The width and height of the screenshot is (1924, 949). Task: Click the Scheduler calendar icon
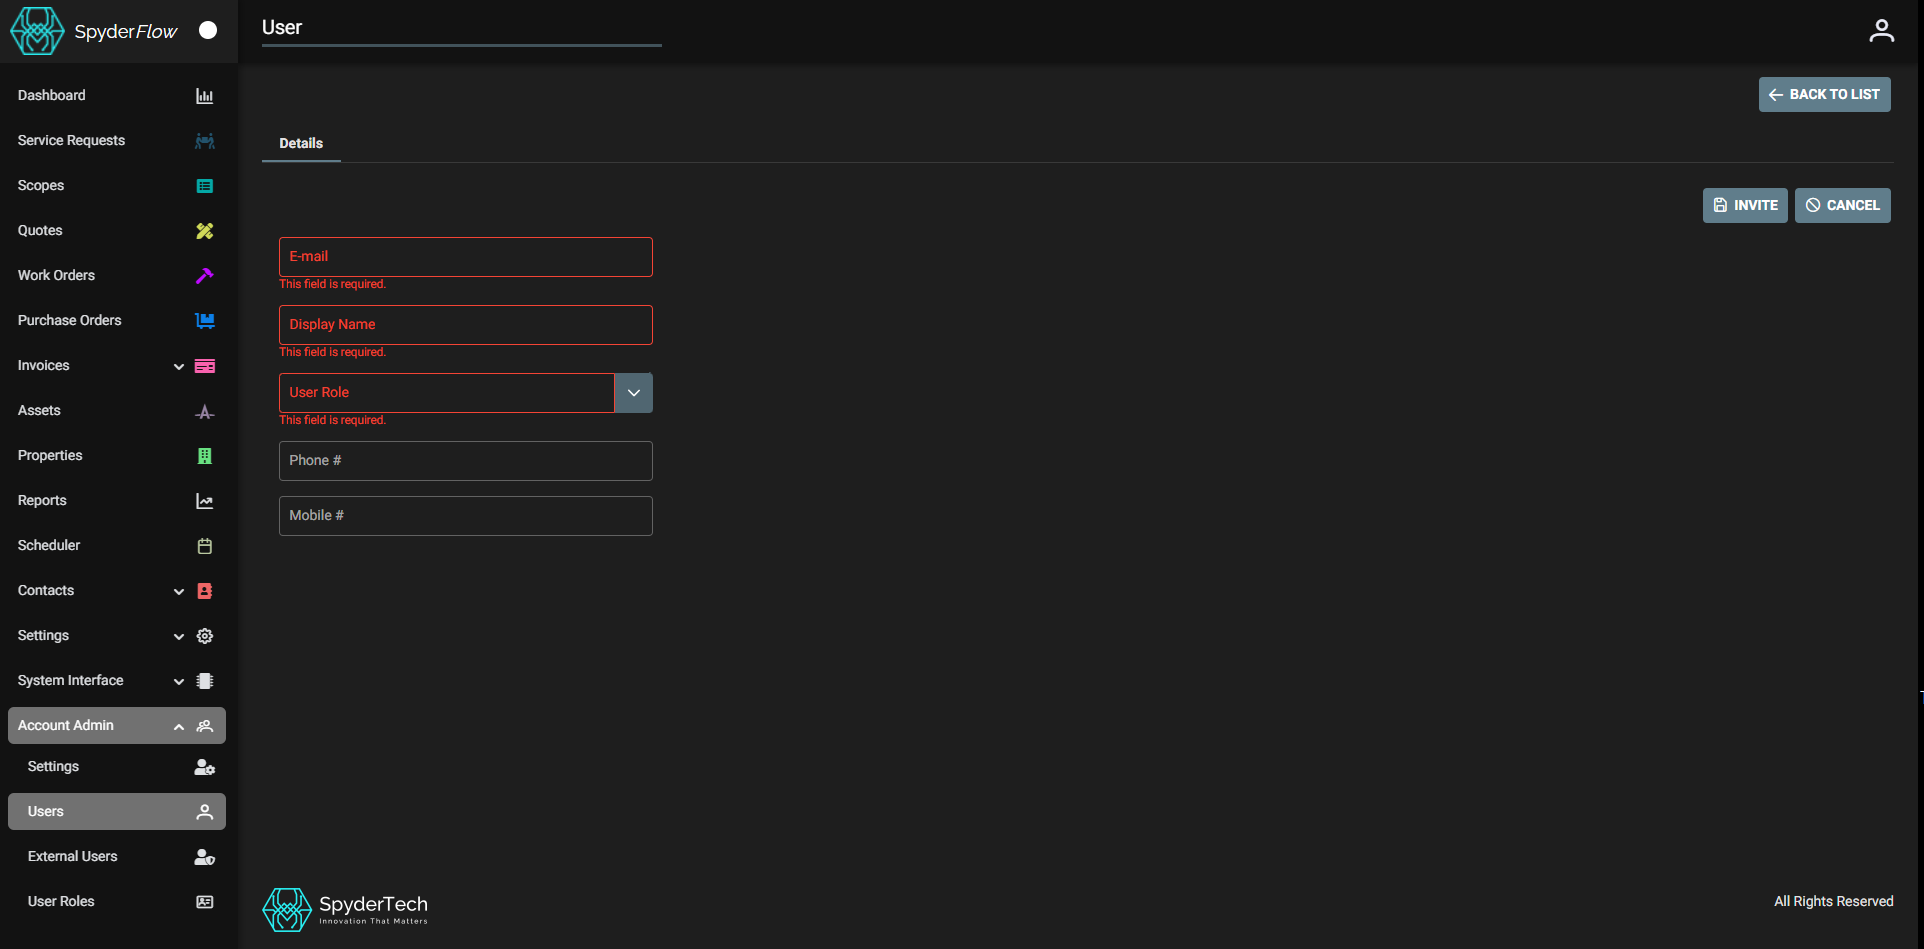coord(204,546)
